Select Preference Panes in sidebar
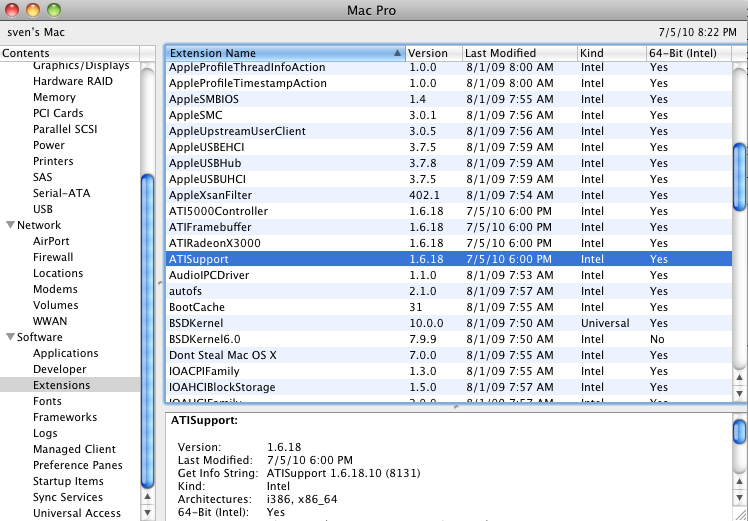The width and height of the screenshot is (748, 521). point(78,465)
